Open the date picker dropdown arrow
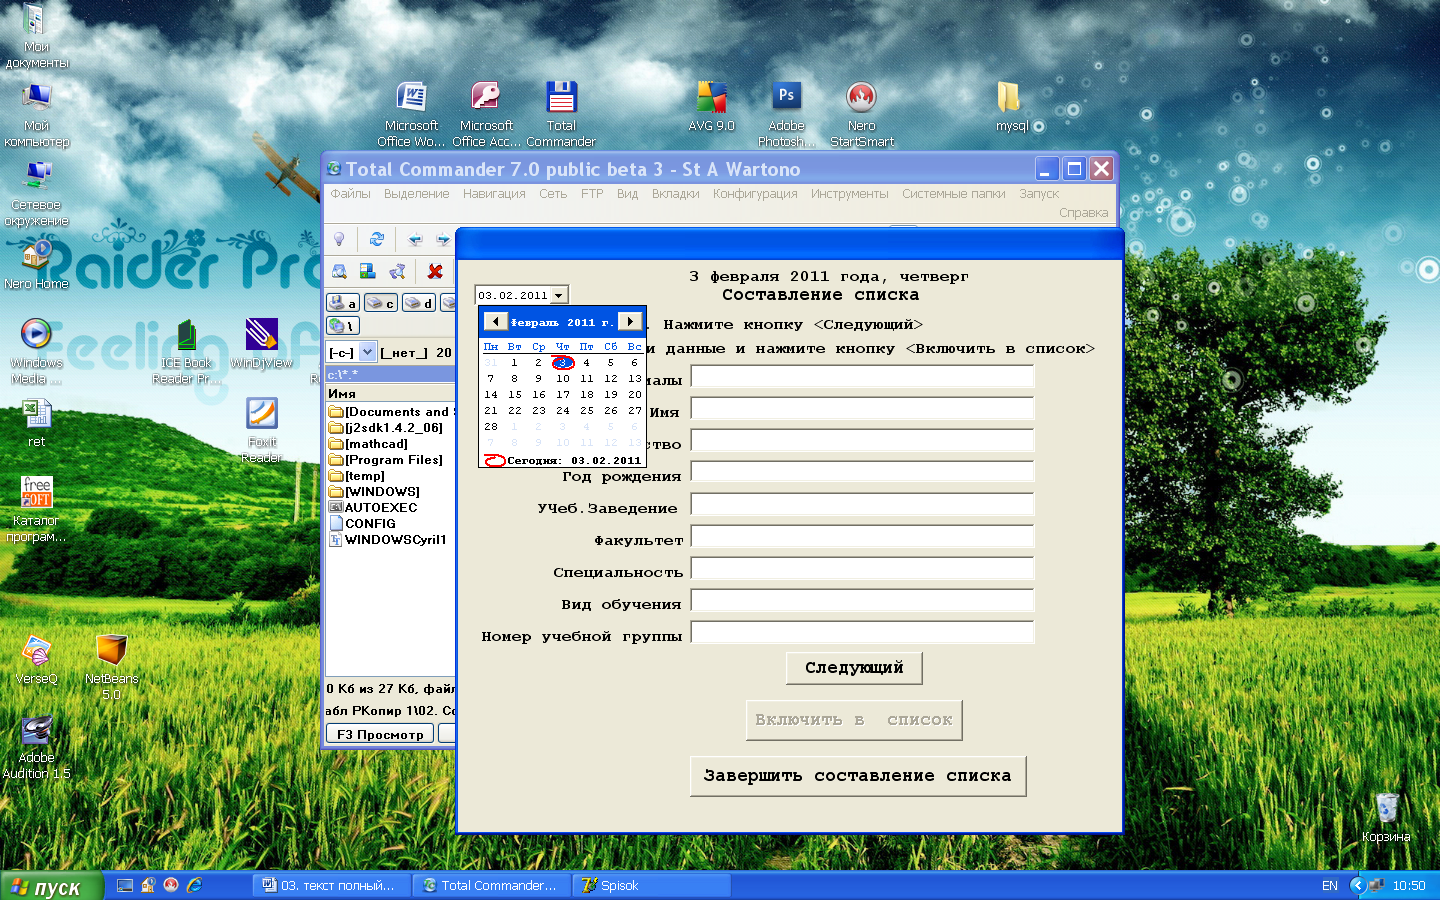1440x900 pixels. coord(559,295)
